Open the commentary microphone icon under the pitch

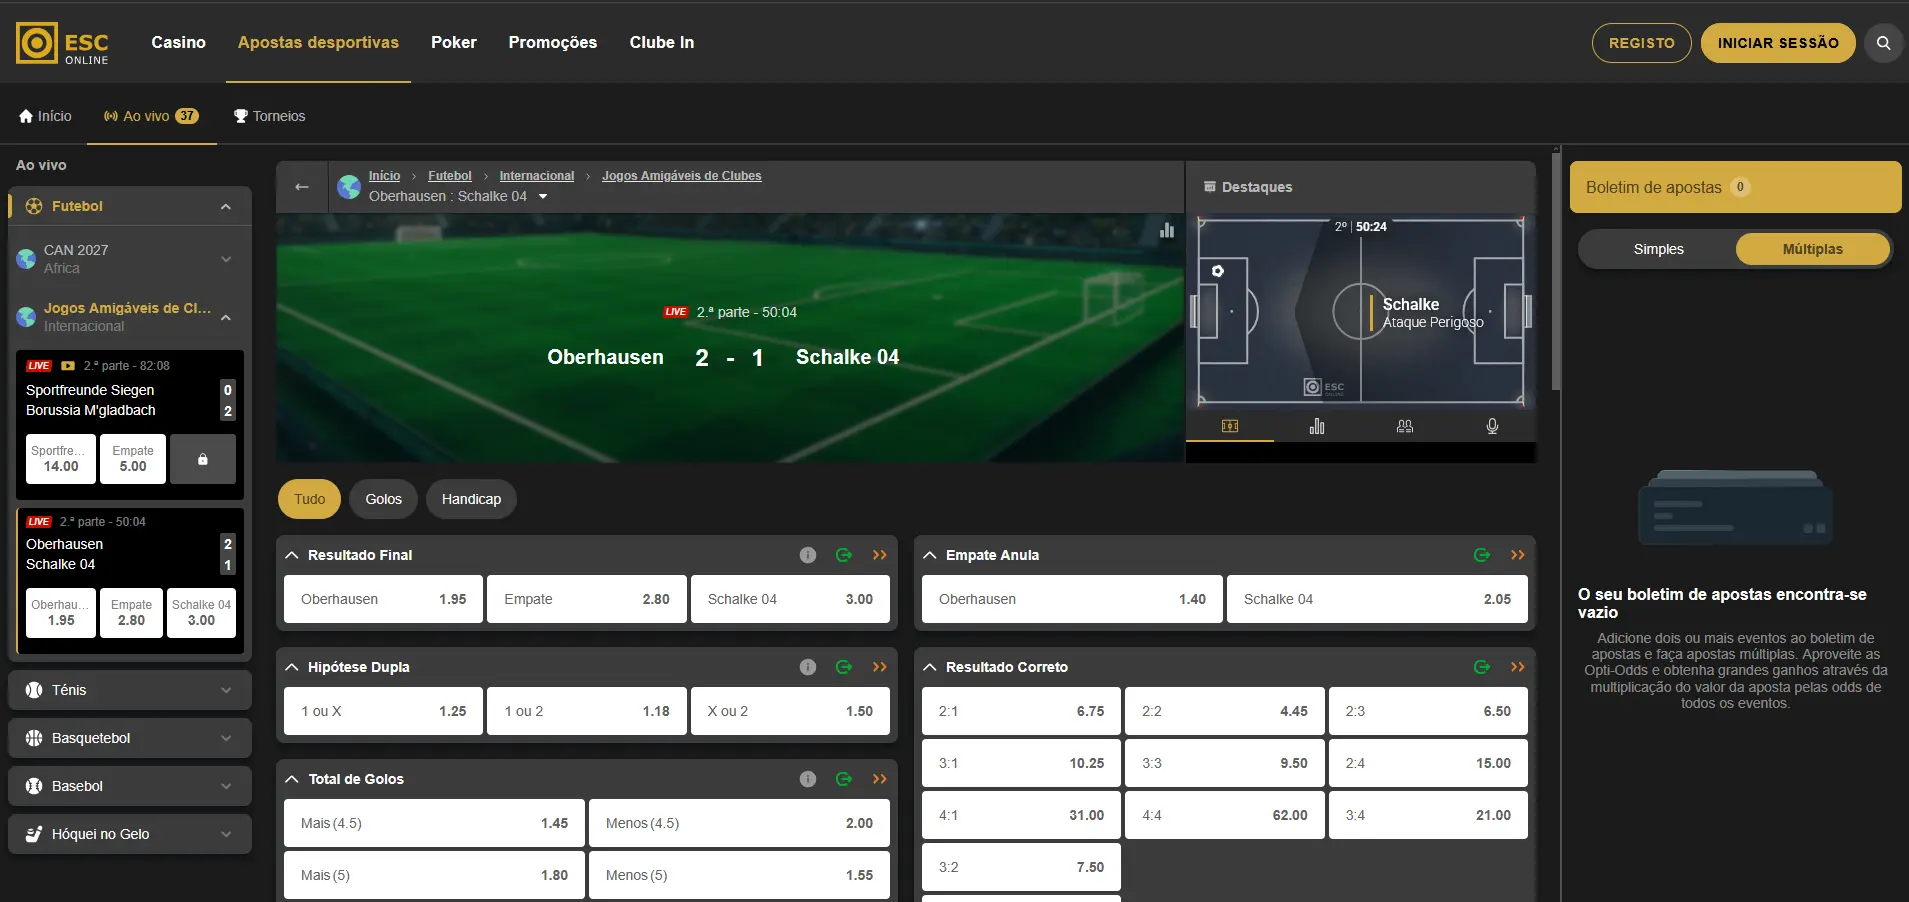1492,426
